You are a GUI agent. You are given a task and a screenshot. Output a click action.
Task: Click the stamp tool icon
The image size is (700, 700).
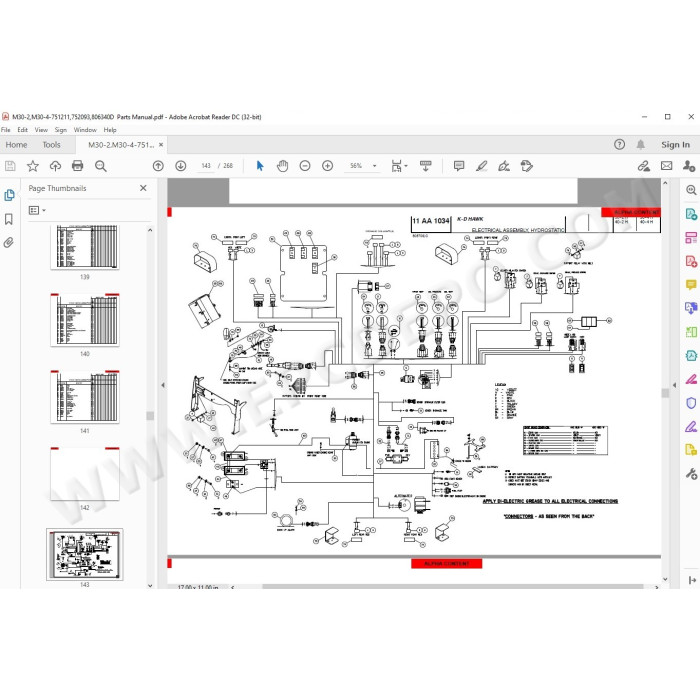[x=527, y=166]
